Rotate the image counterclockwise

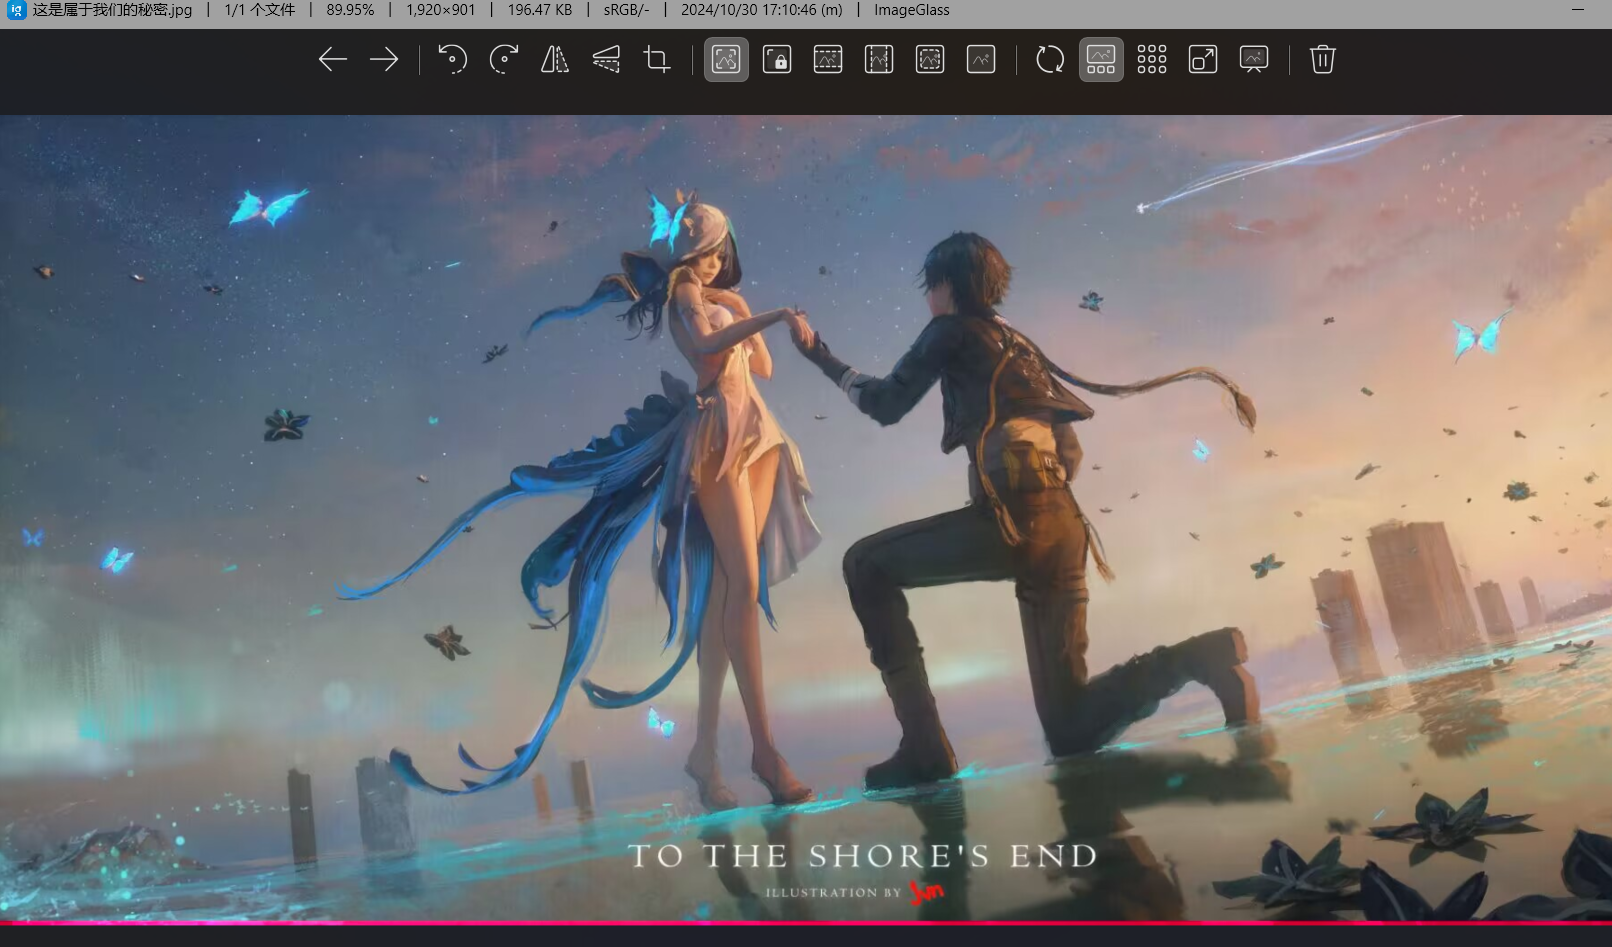(452, 60)
